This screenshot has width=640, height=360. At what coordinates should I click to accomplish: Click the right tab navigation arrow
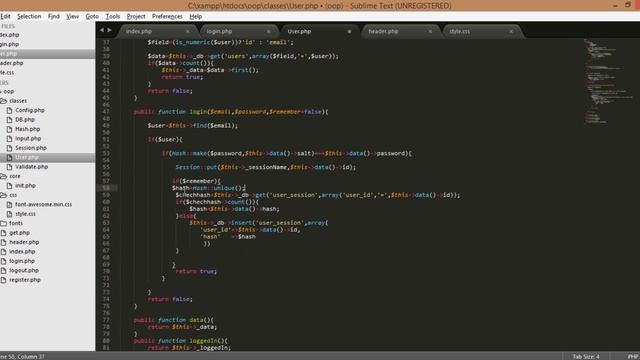109,30
